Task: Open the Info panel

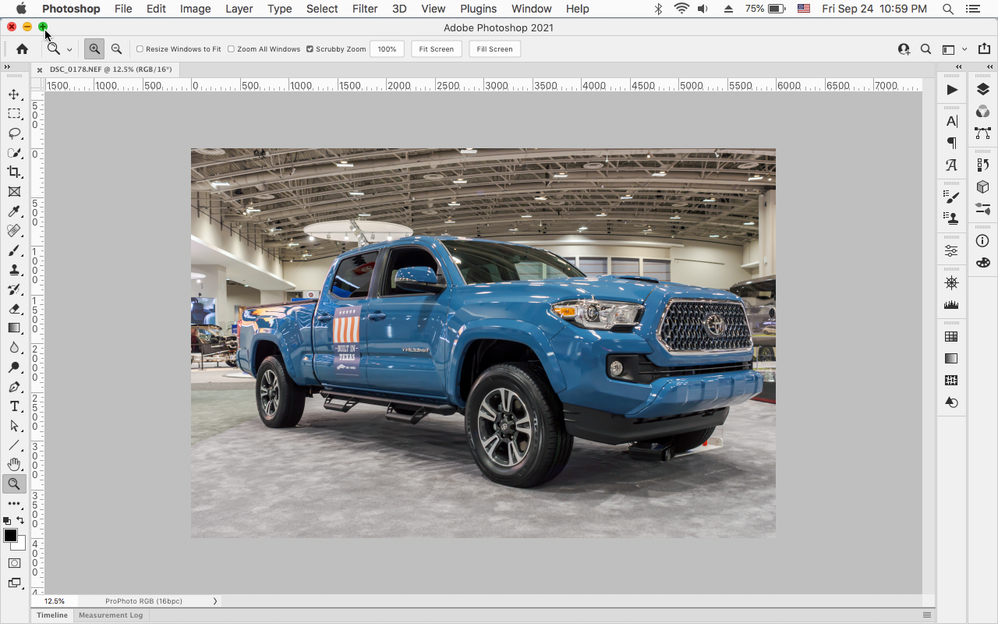Action: [x=983, y=241]
